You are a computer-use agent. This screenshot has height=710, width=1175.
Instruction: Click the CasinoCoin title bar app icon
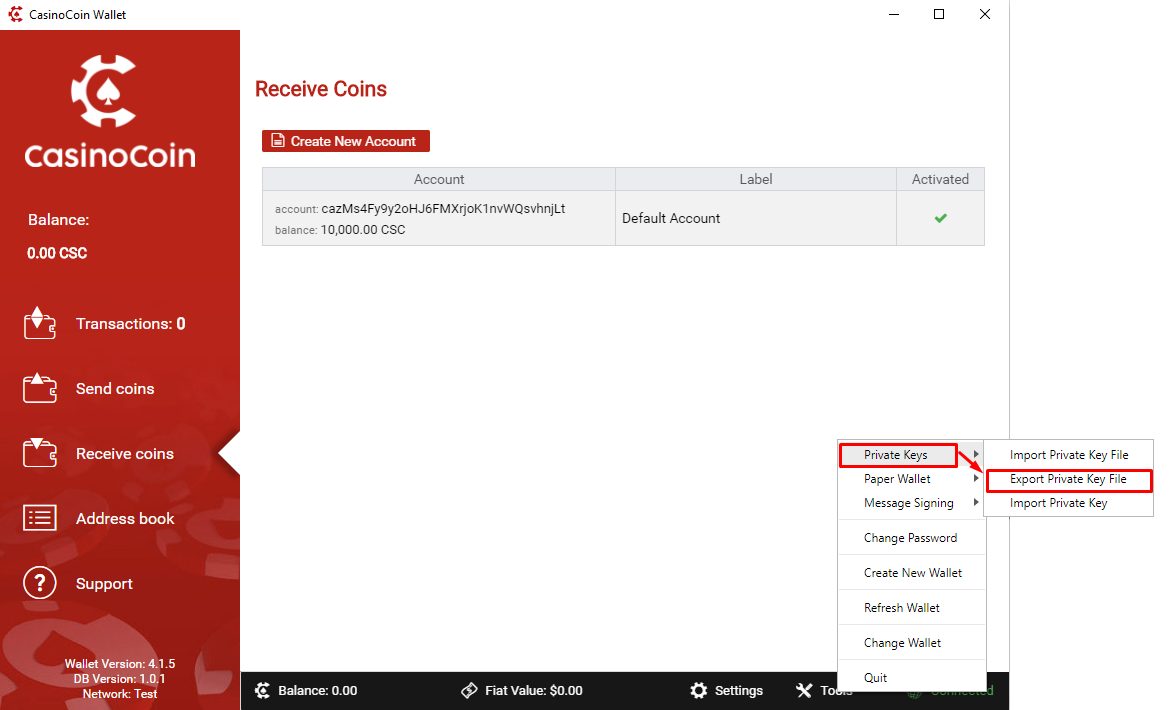(x=15, y=14)
